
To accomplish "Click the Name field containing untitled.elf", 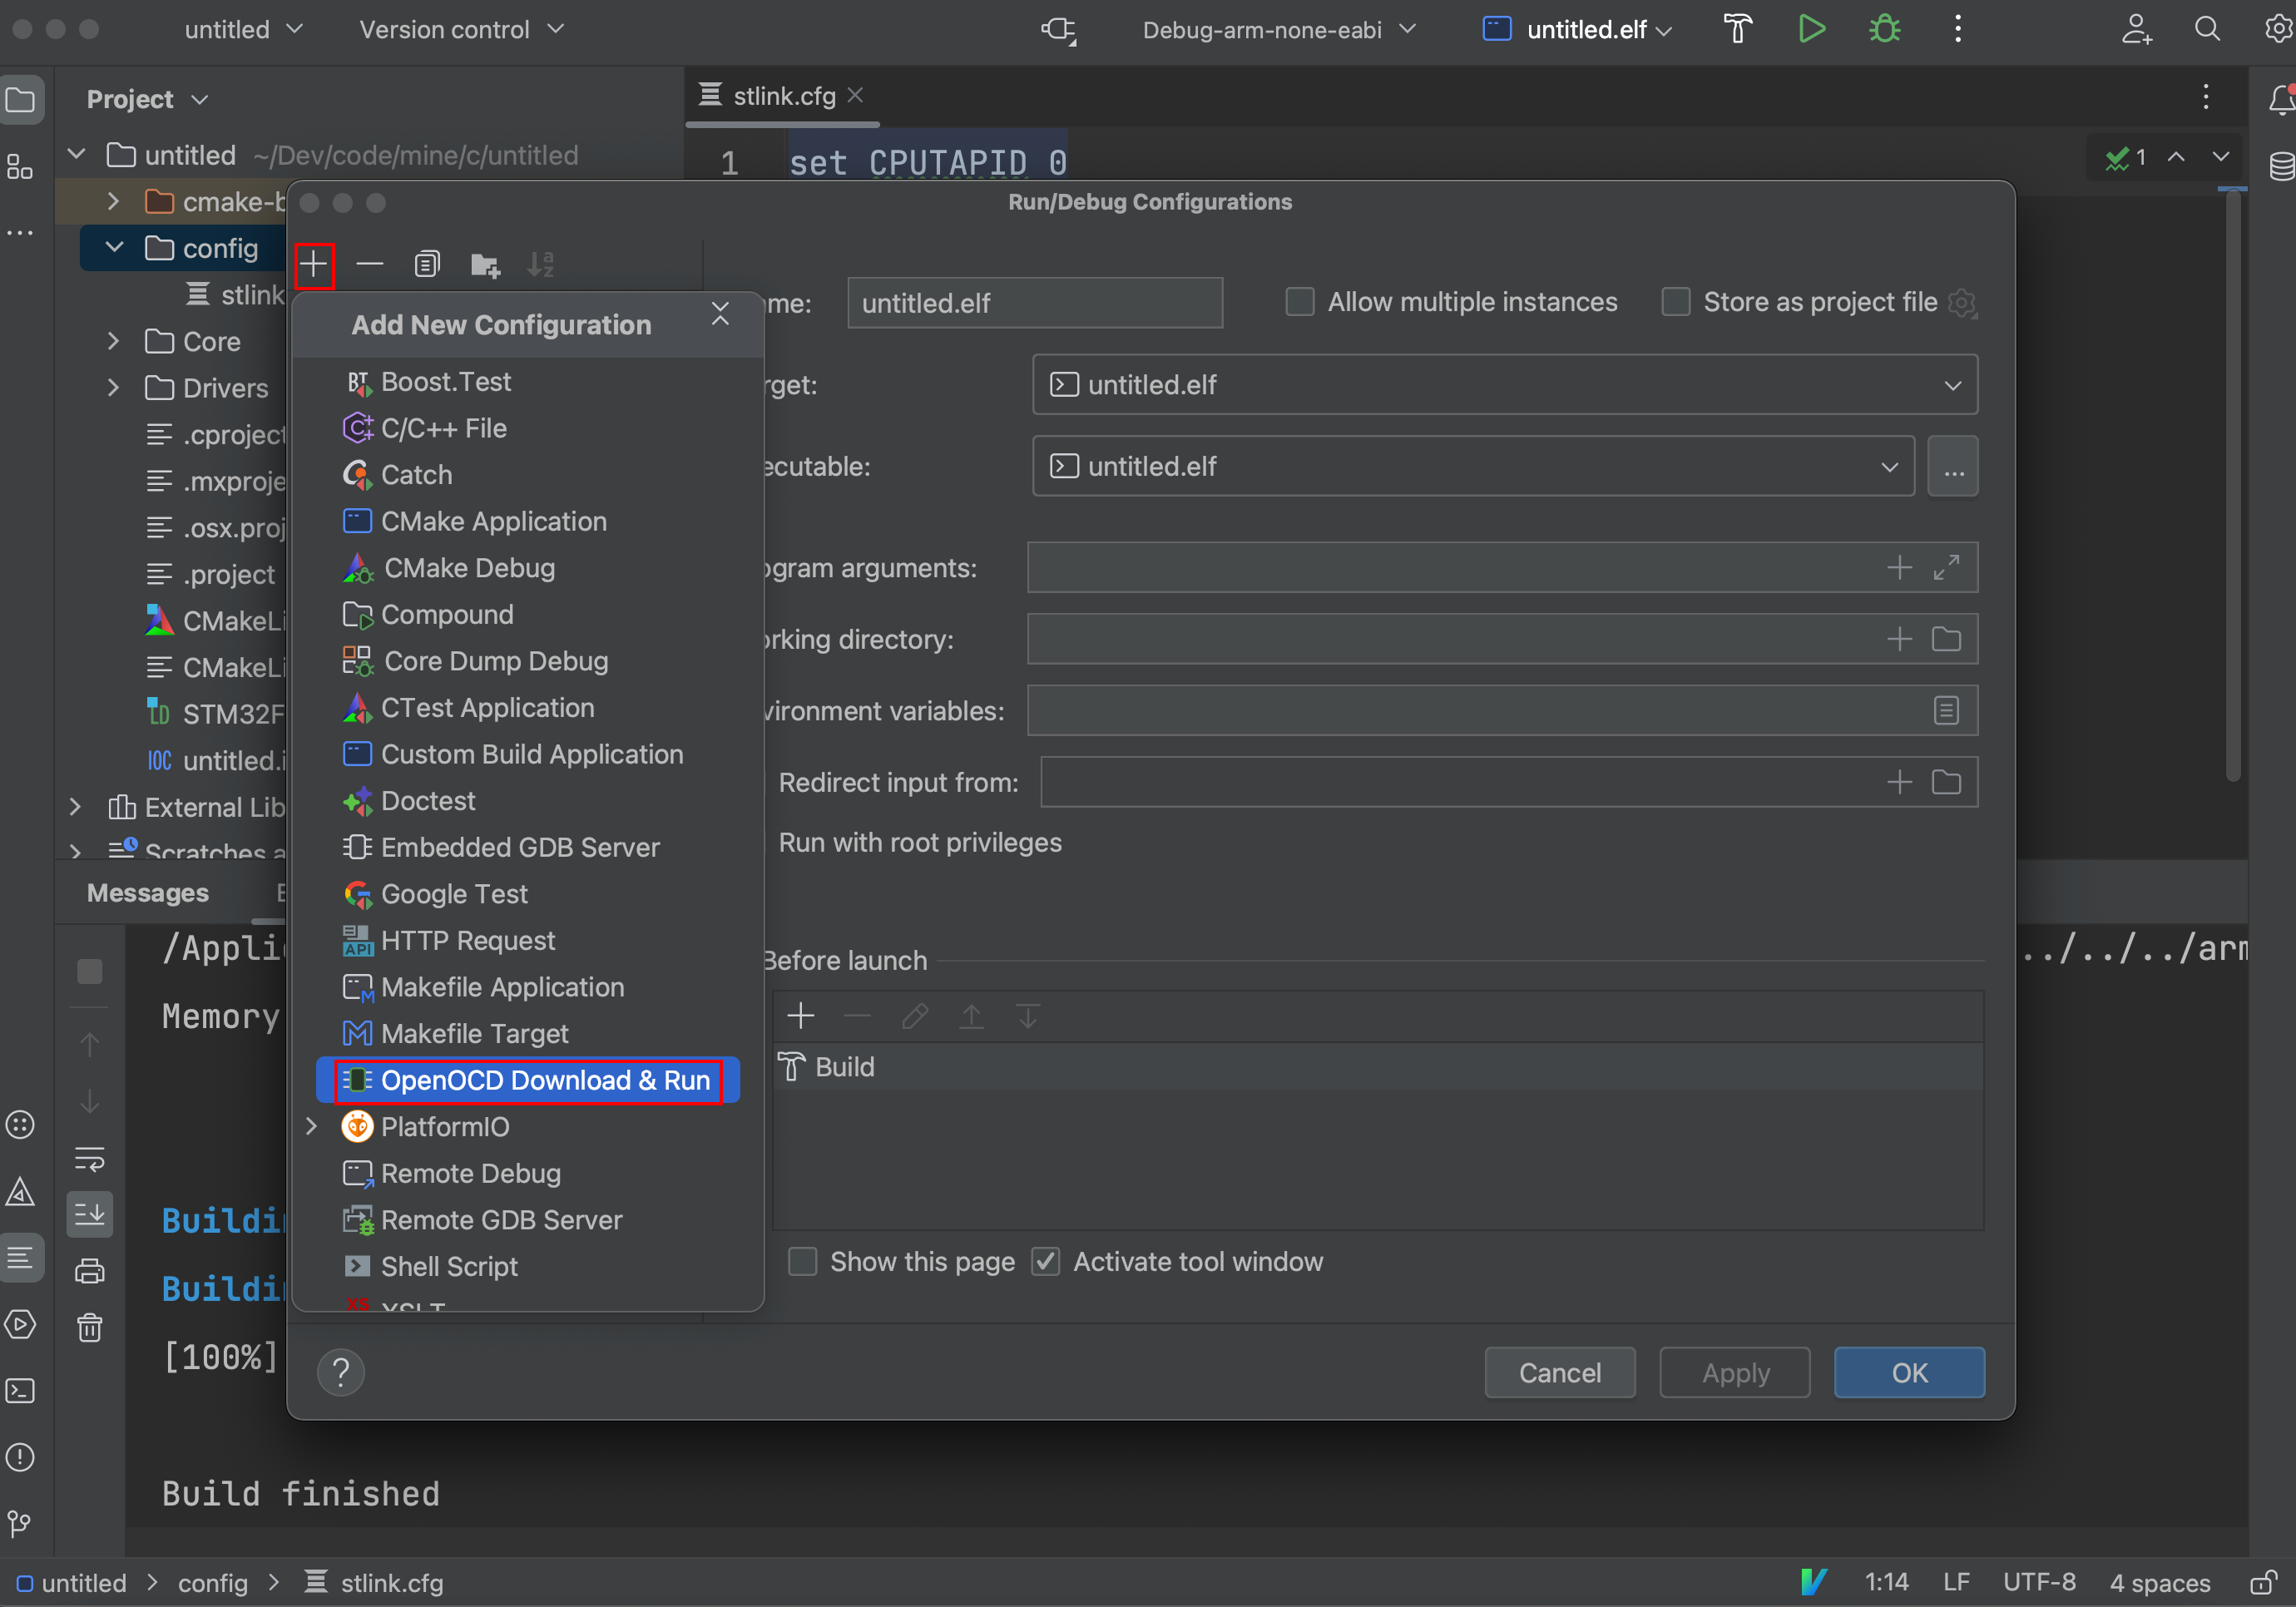I will pos(1034,303).
